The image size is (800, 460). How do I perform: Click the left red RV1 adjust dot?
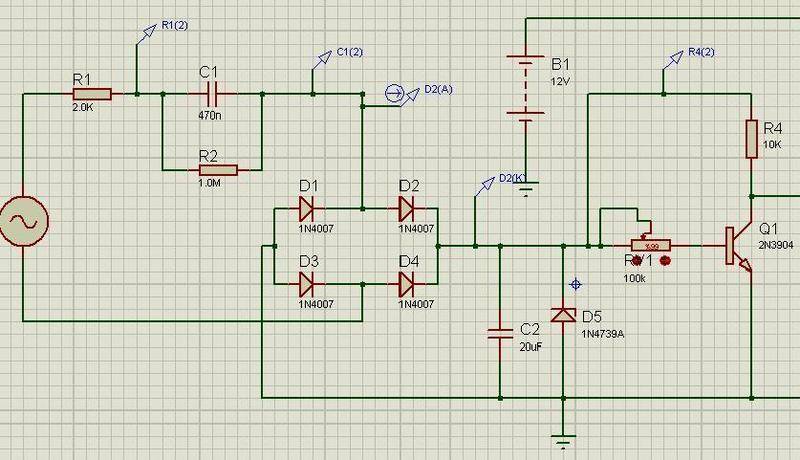click(x=637, y=261)
